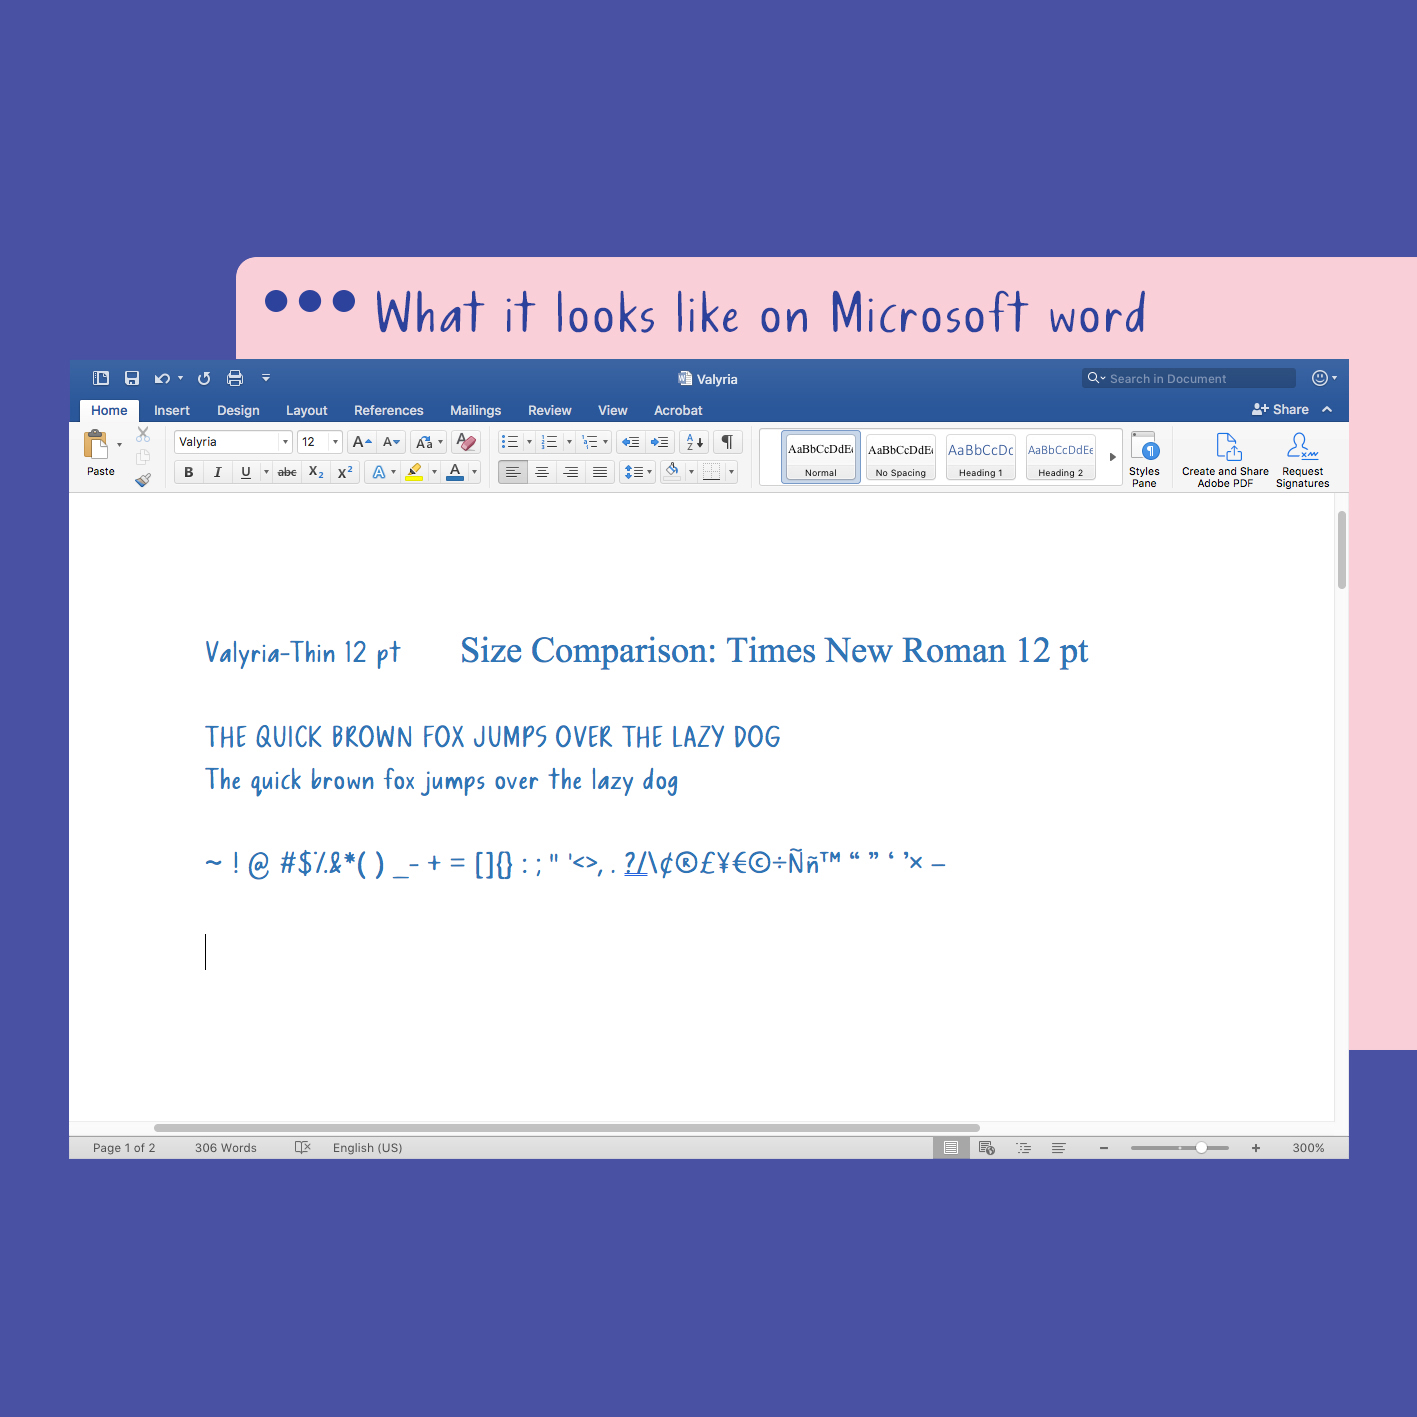This screenshot has width=1417, height=1417.
Task: Toggle show paragraph marks
Action: click(x=727, y=442)
